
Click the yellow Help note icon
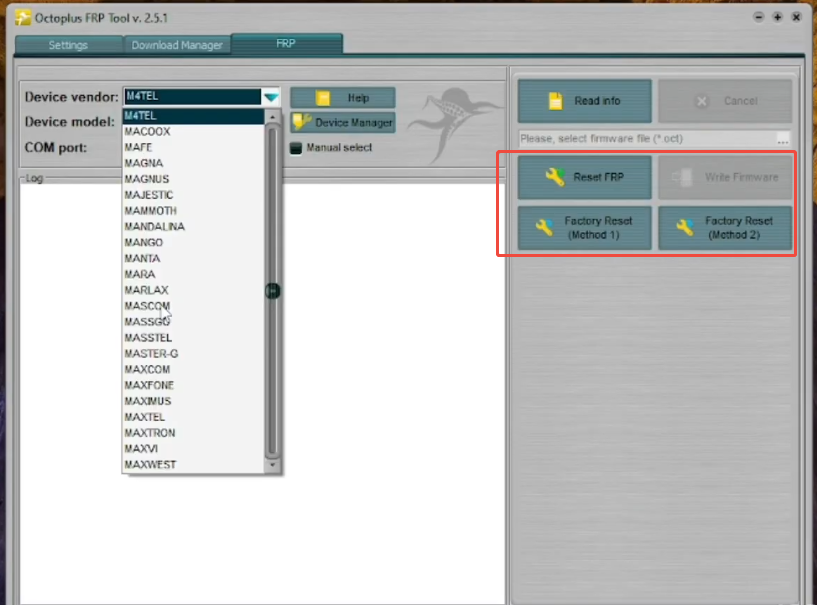click(x=323, y=98)
